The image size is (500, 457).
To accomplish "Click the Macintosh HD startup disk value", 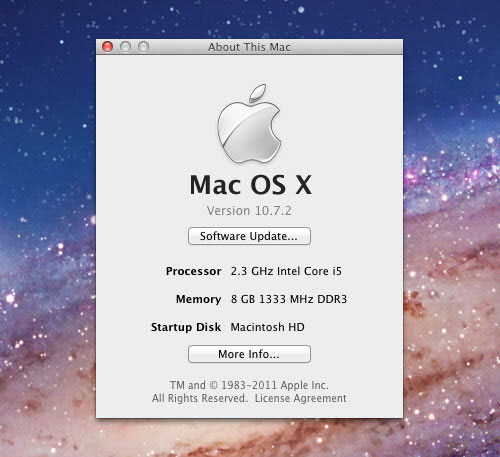I will 267,327.
